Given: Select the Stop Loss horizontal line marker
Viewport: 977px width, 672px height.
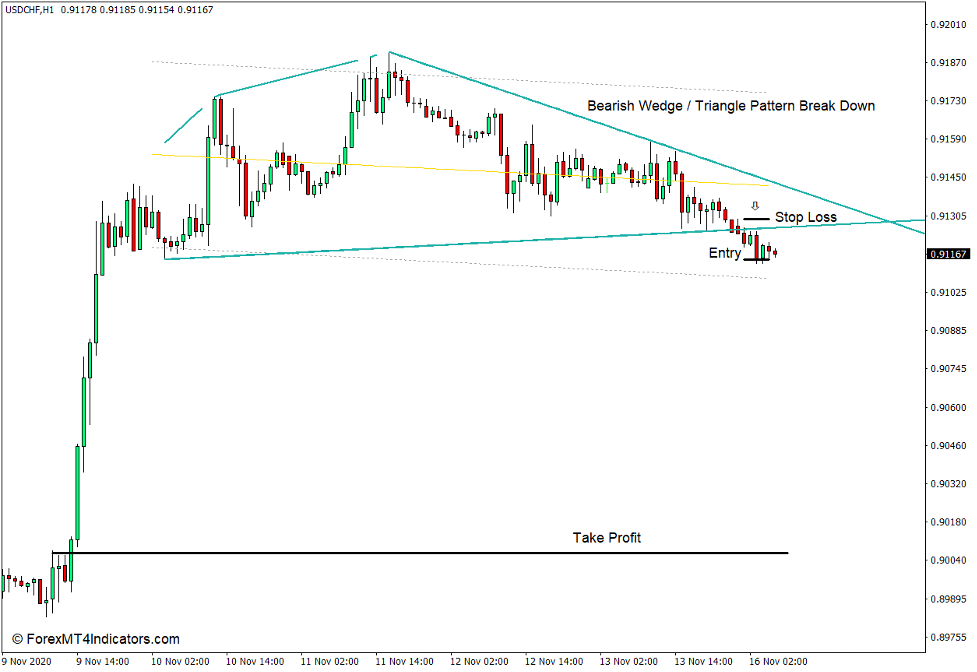Looking at the screenshot, I should [x=756, y=218].
